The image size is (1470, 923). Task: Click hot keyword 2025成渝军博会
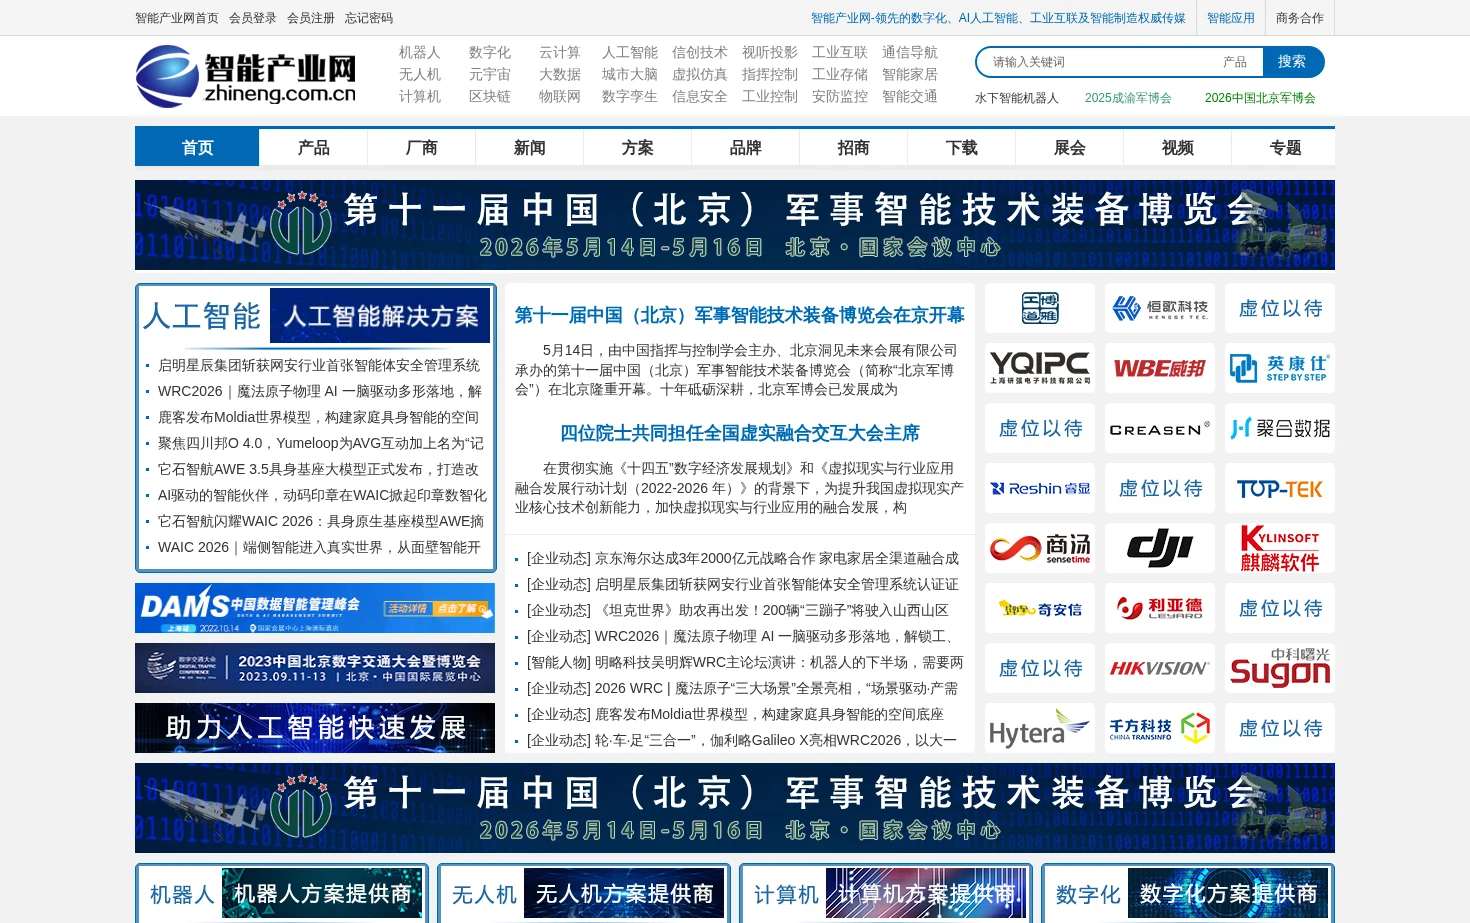click(x=1128, y=98)
